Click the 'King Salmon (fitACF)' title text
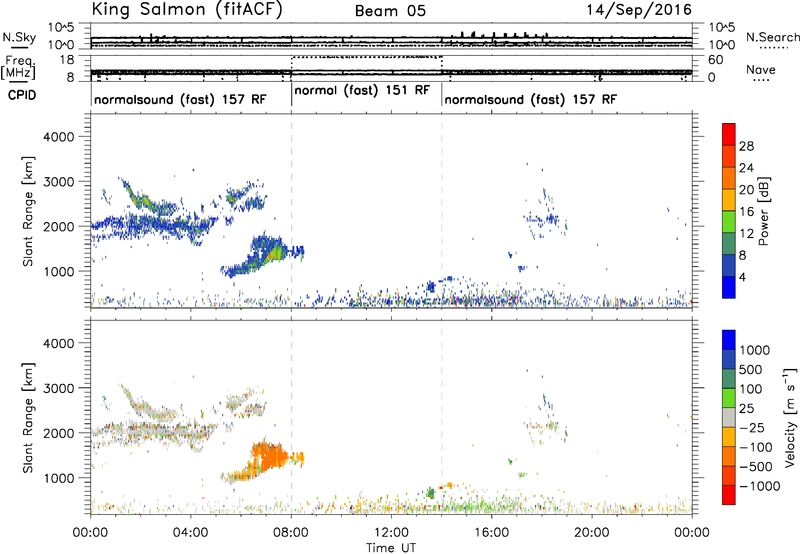 [187, 10]
